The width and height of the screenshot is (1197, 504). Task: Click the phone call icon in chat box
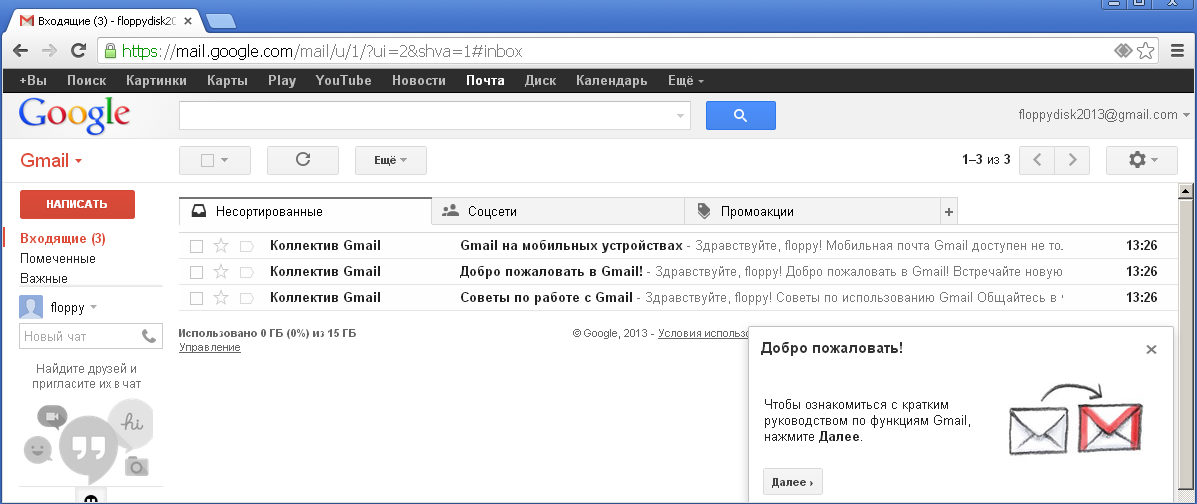[x=148, y=336]
